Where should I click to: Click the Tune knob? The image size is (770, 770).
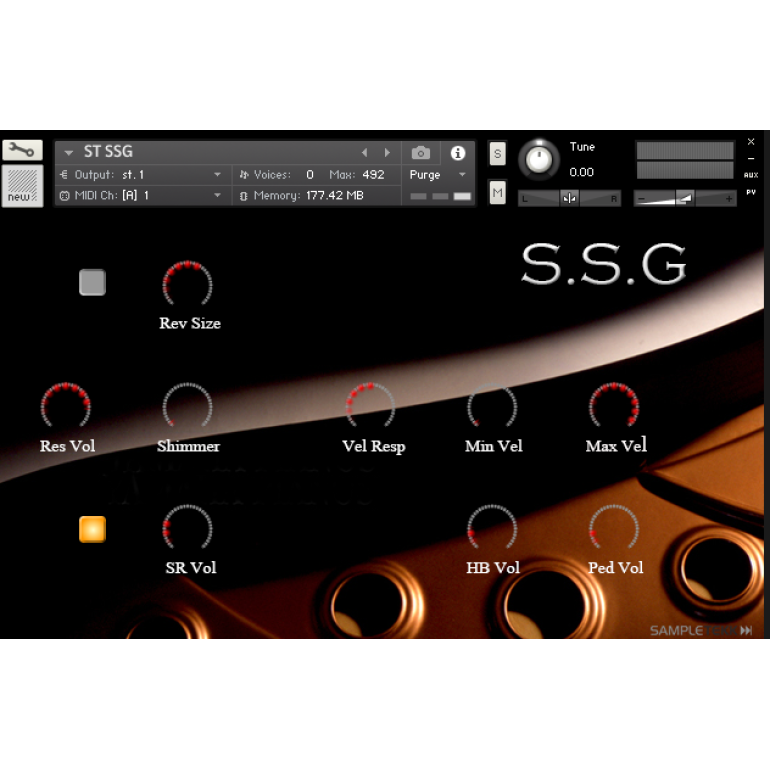pos(539,159)
